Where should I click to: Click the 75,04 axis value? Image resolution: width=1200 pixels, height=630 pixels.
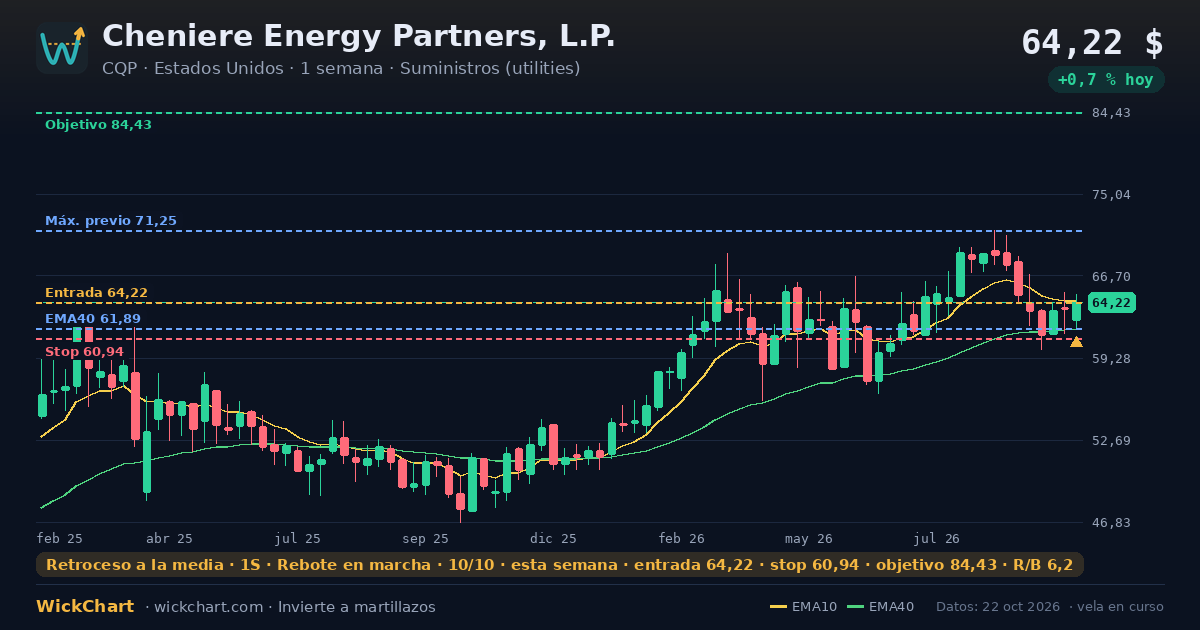pos(1111,195)
